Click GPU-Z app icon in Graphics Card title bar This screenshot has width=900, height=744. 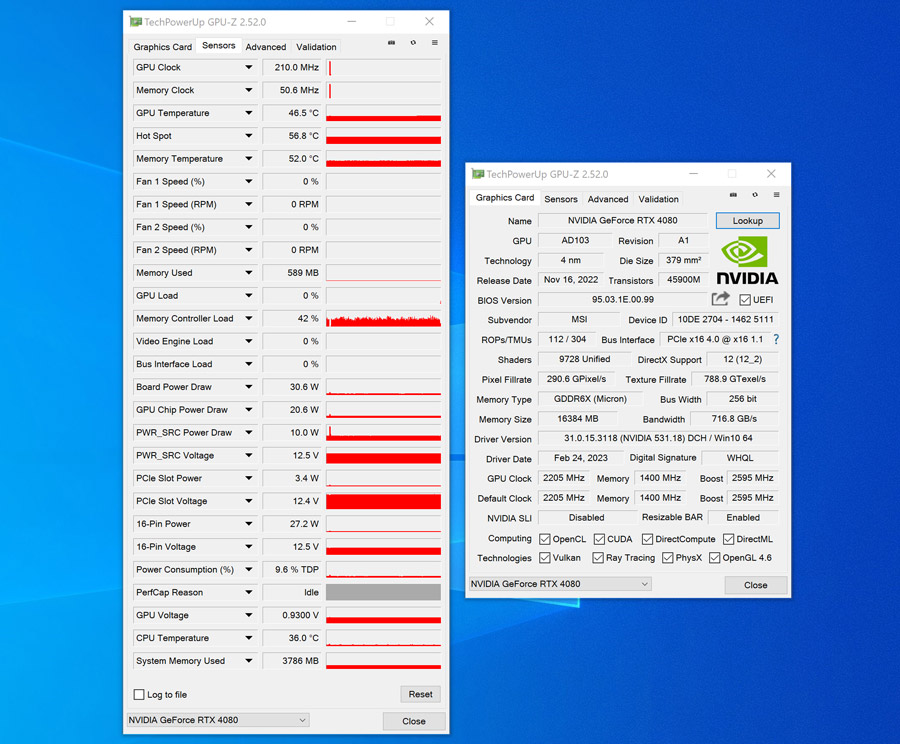pos(478,174)
